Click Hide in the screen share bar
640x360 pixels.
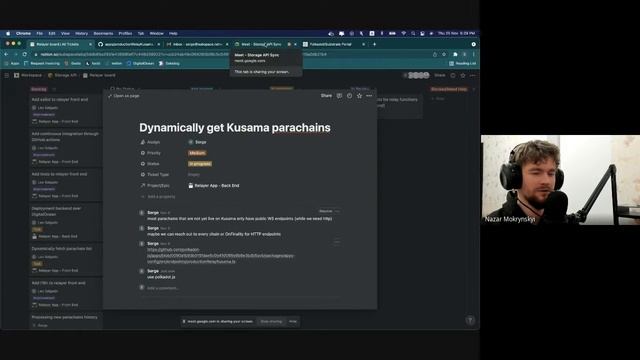coord(293,322)
